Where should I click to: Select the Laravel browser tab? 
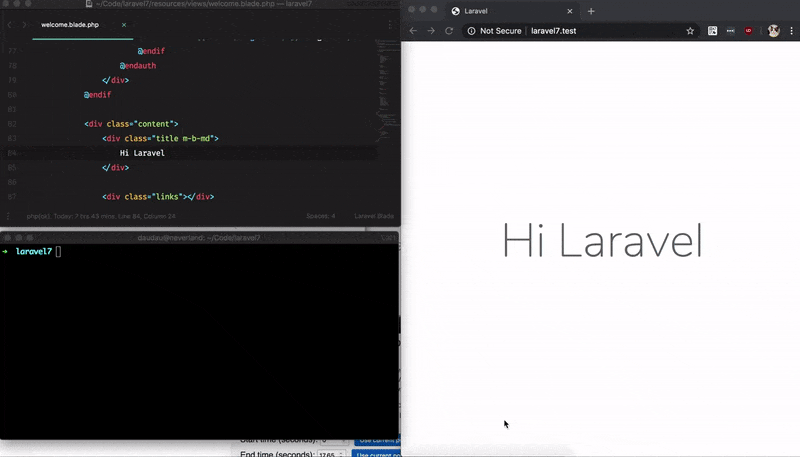pos(512,11)
